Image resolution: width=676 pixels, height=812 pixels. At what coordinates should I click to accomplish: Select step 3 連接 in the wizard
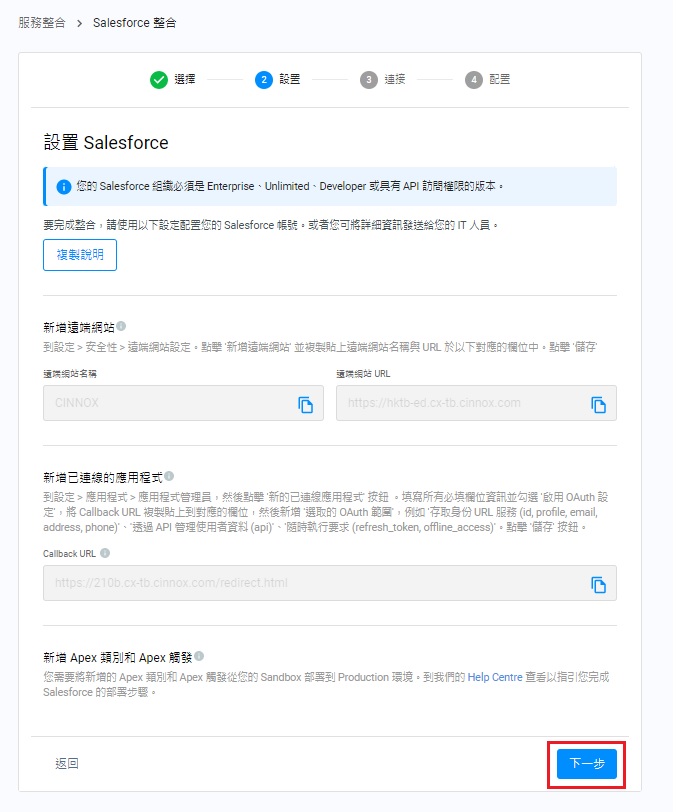(383, 80)
